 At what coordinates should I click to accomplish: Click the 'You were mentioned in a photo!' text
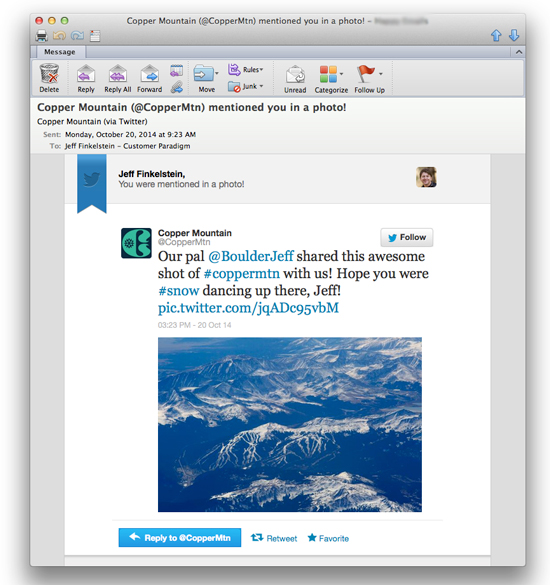point(181,184)
